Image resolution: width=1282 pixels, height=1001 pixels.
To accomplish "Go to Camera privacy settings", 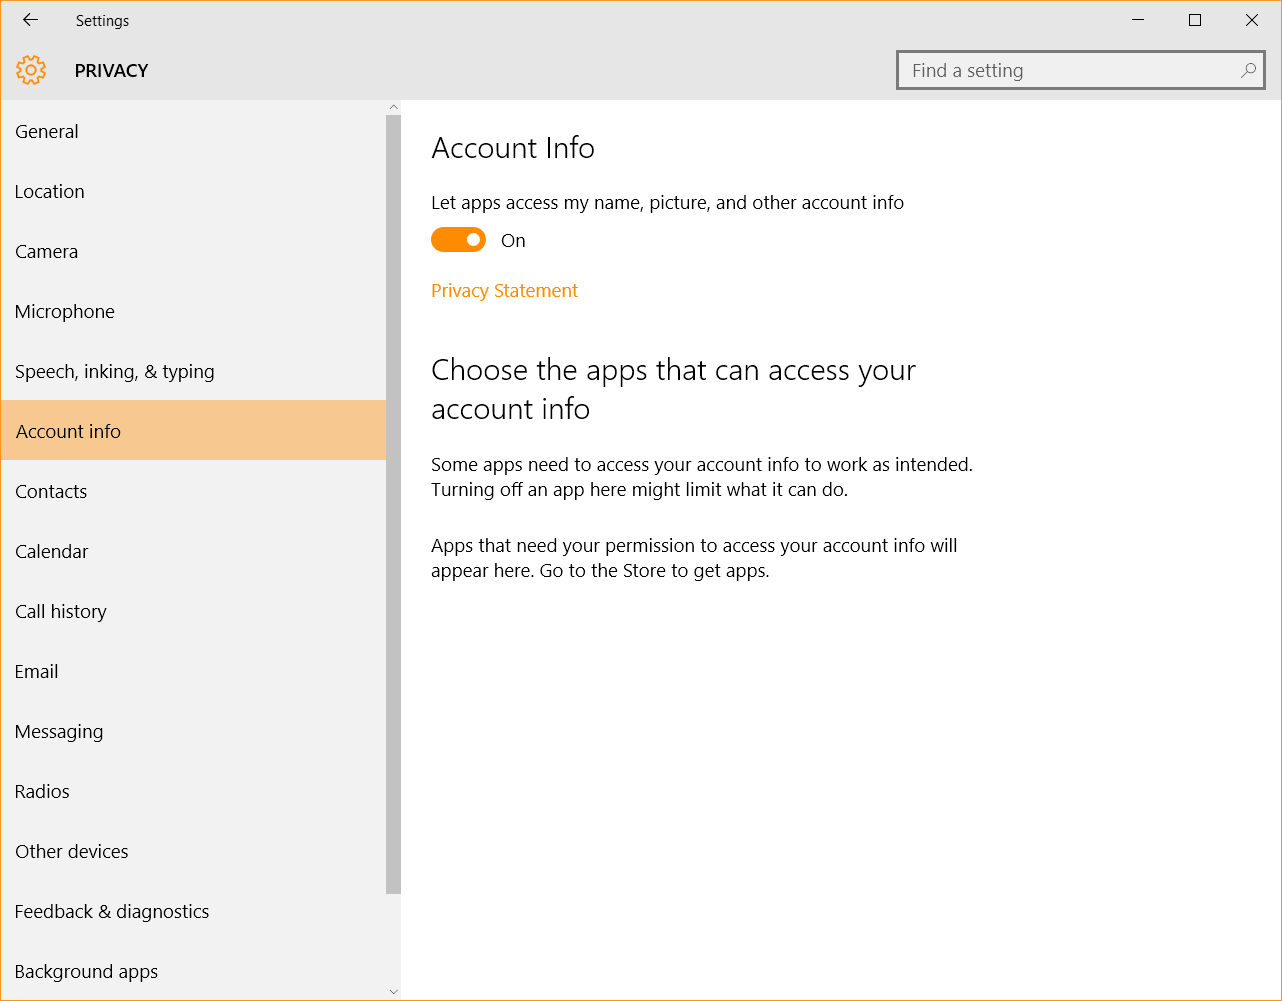I will click(193, 251).
